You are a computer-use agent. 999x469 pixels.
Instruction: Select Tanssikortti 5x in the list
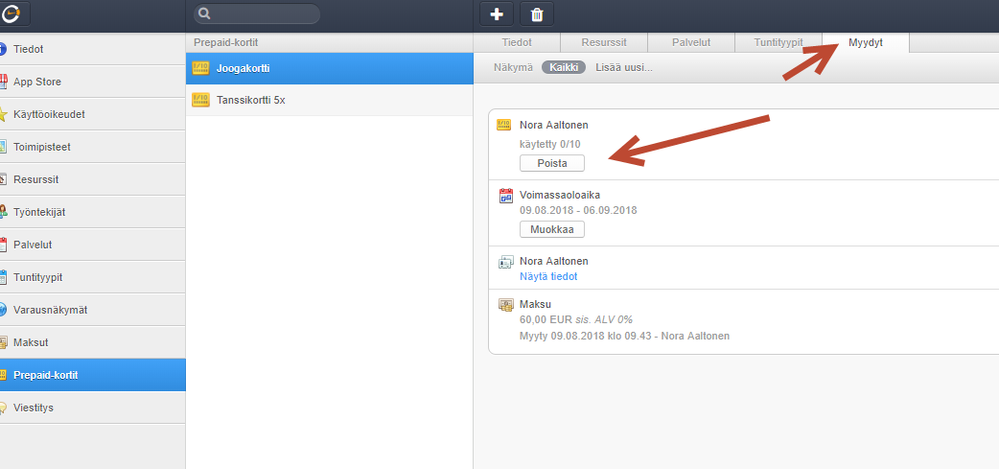(x=329, y=100)
